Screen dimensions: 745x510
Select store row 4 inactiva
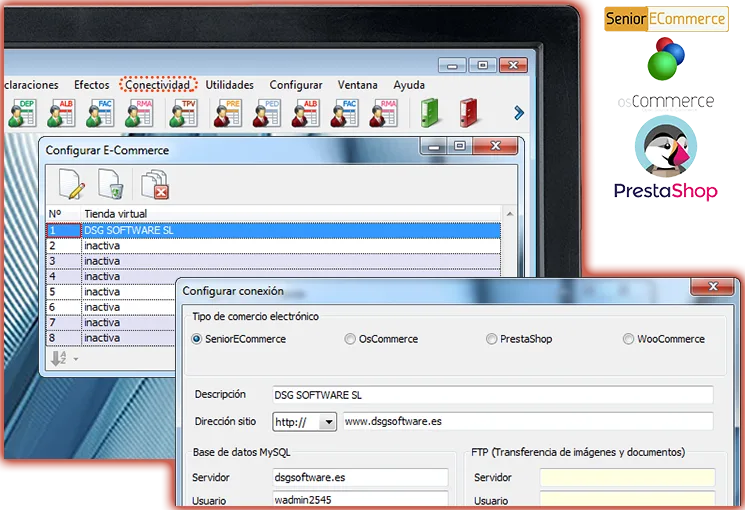[273, 275]
